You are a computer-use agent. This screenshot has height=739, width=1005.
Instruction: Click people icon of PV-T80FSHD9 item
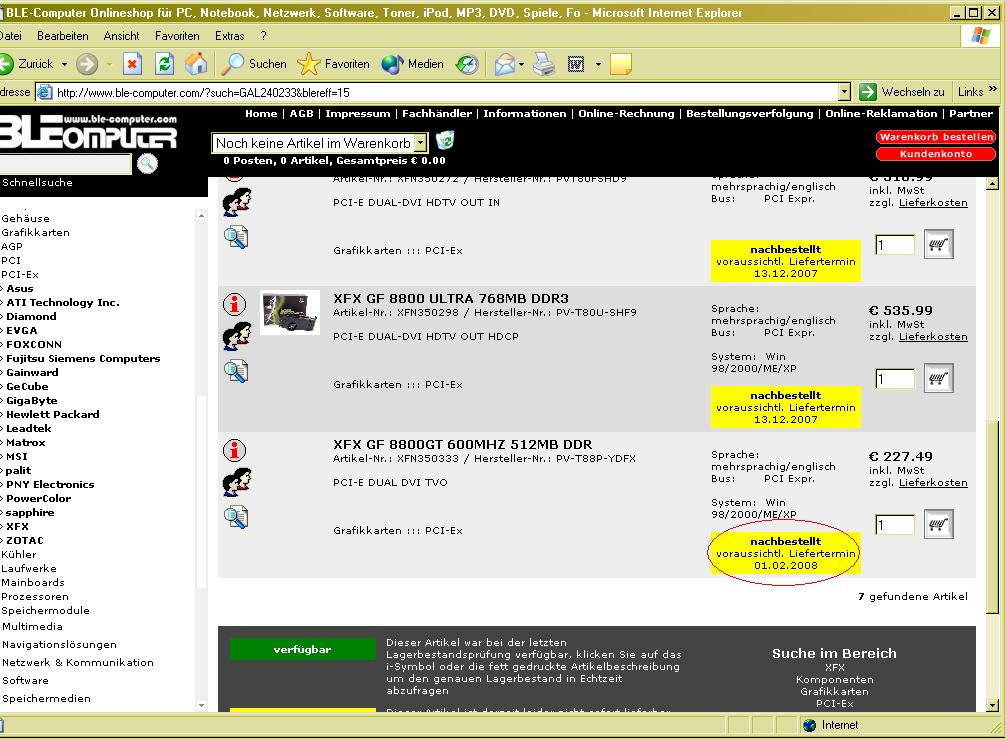pyautogui.click(x=237, y=202)
